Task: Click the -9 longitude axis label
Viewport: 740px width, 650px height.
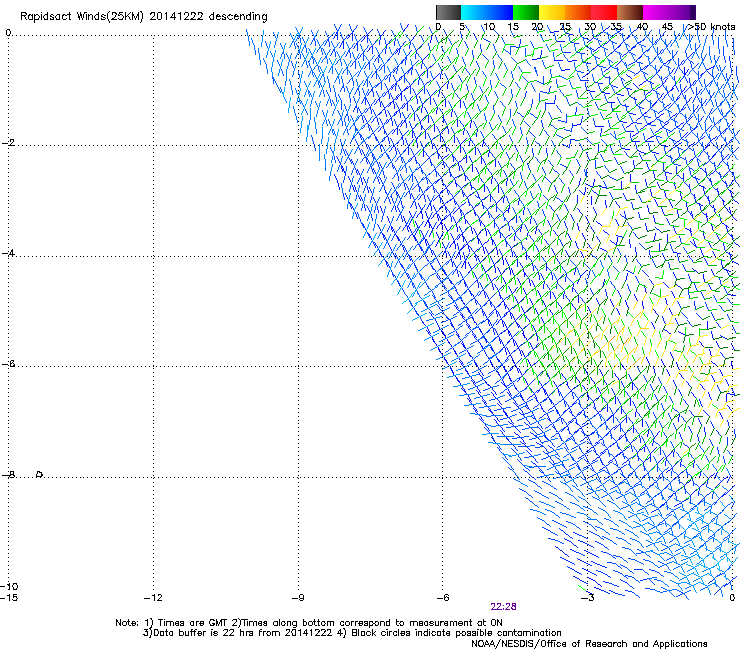Action: 298,598
